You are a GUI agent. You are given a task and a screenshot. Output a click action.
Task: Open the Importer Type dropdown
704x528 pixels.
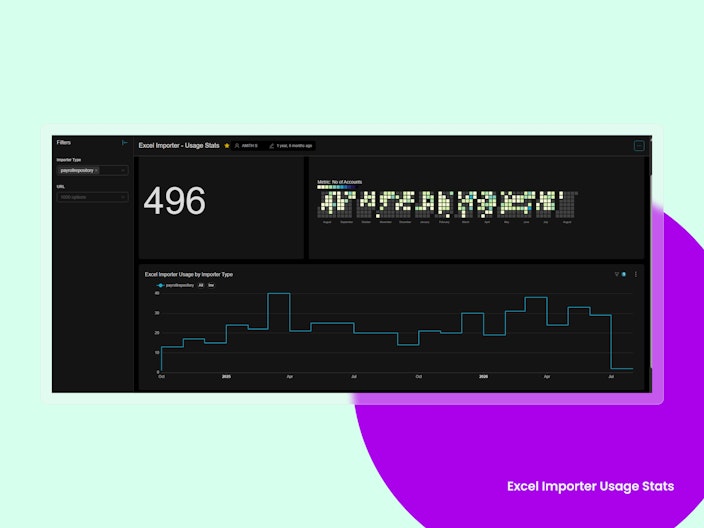pos(92,170)
